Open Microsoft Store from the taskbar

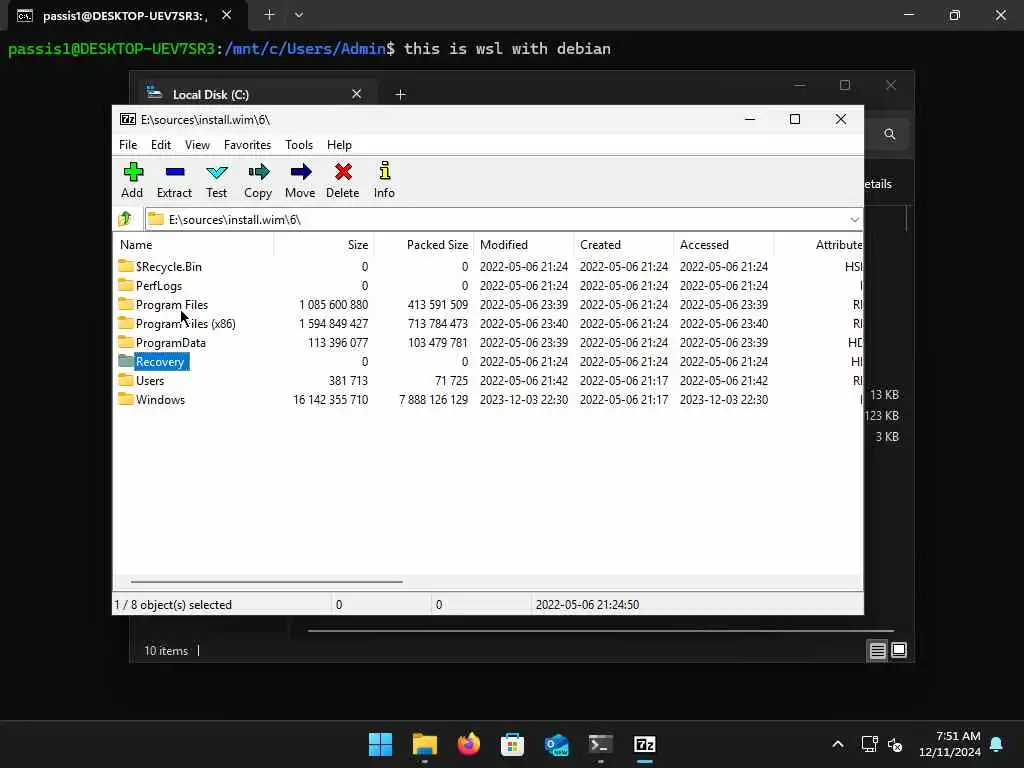point(513,744)
